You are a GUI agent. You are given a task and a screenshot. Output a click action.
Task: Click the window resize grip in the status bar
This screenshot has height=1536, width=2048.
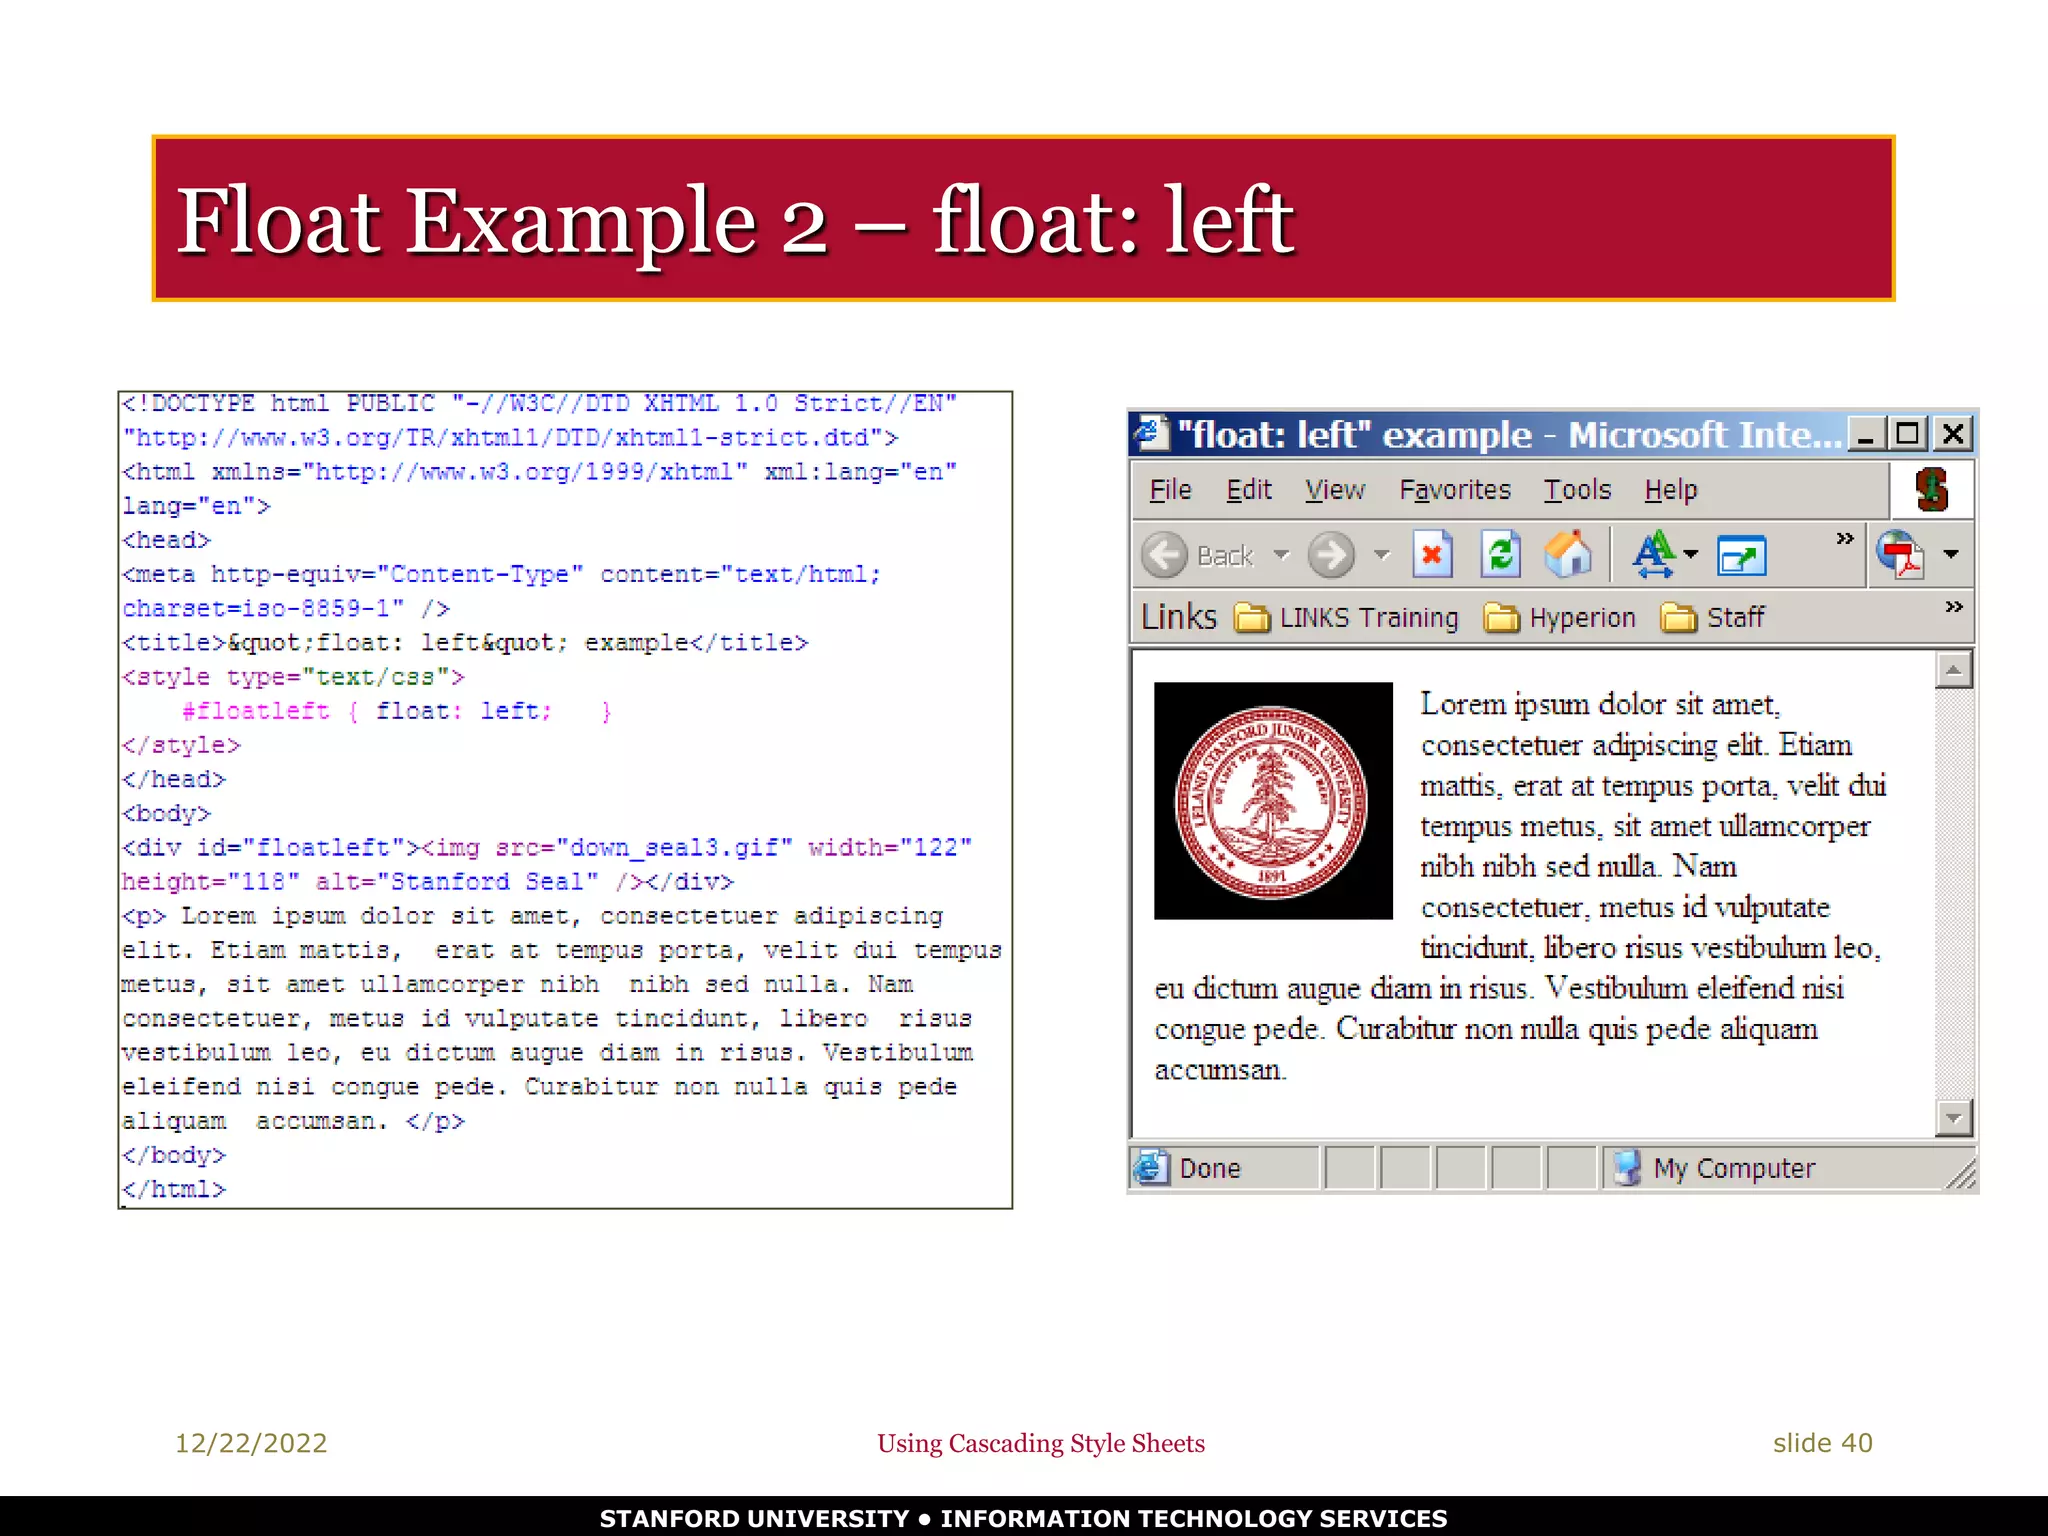(x=1961, y=1174)
